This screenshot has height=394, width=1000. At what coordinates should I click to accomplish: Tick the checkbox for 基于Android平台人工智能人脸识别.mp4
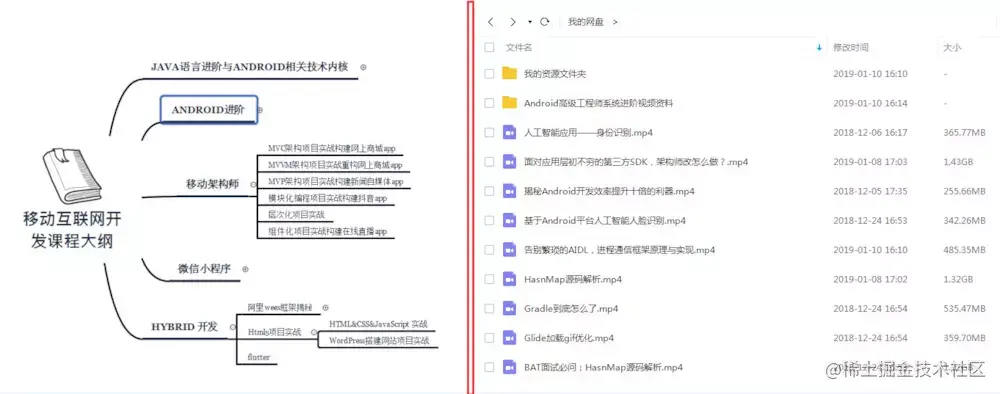tap(489, 221)
